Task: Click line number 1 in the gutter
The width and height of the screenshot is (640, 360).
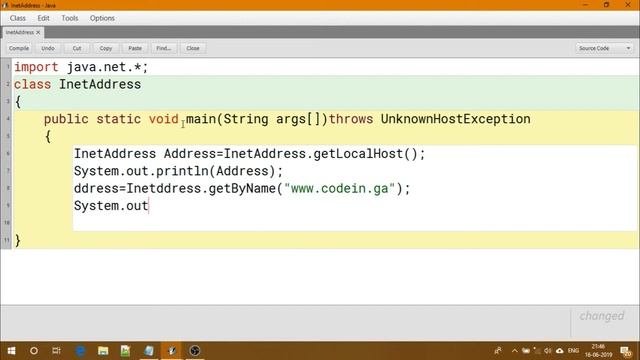Action: point(7,67)
